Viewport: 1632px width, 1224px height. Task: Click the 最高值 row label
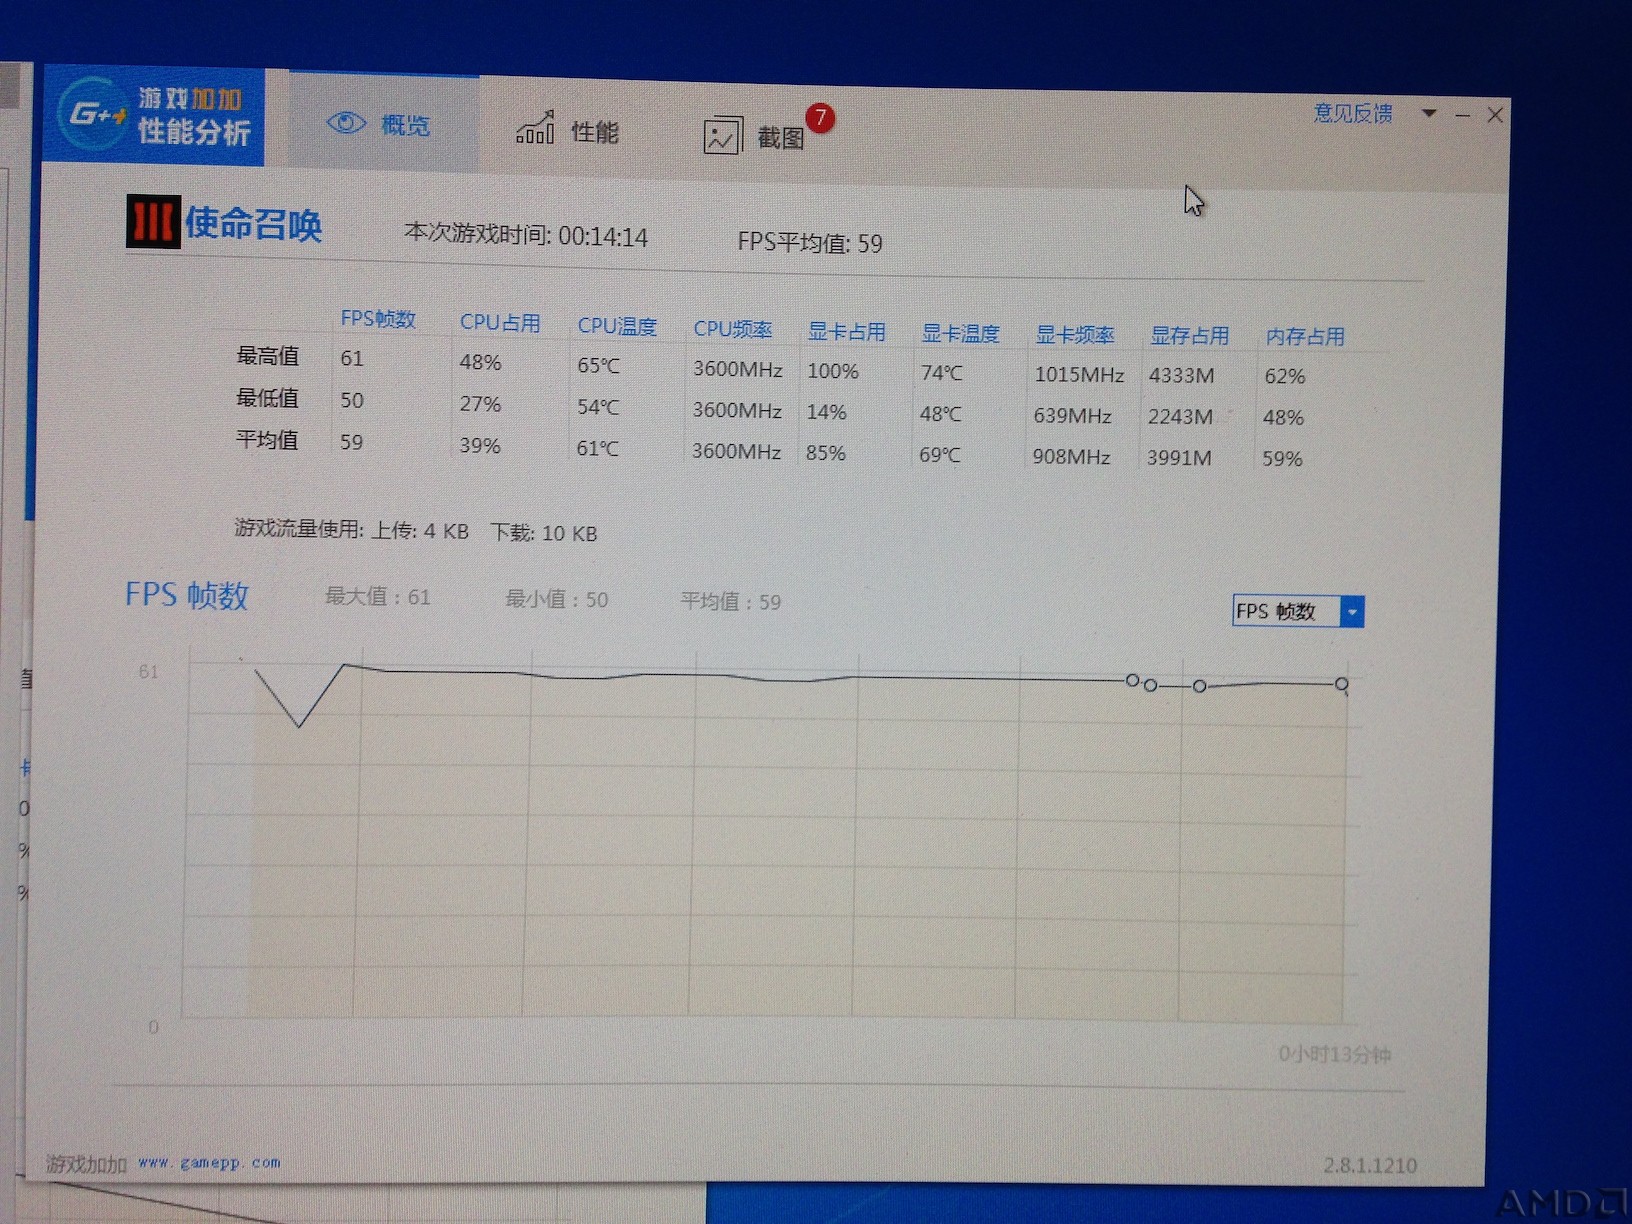267,356
